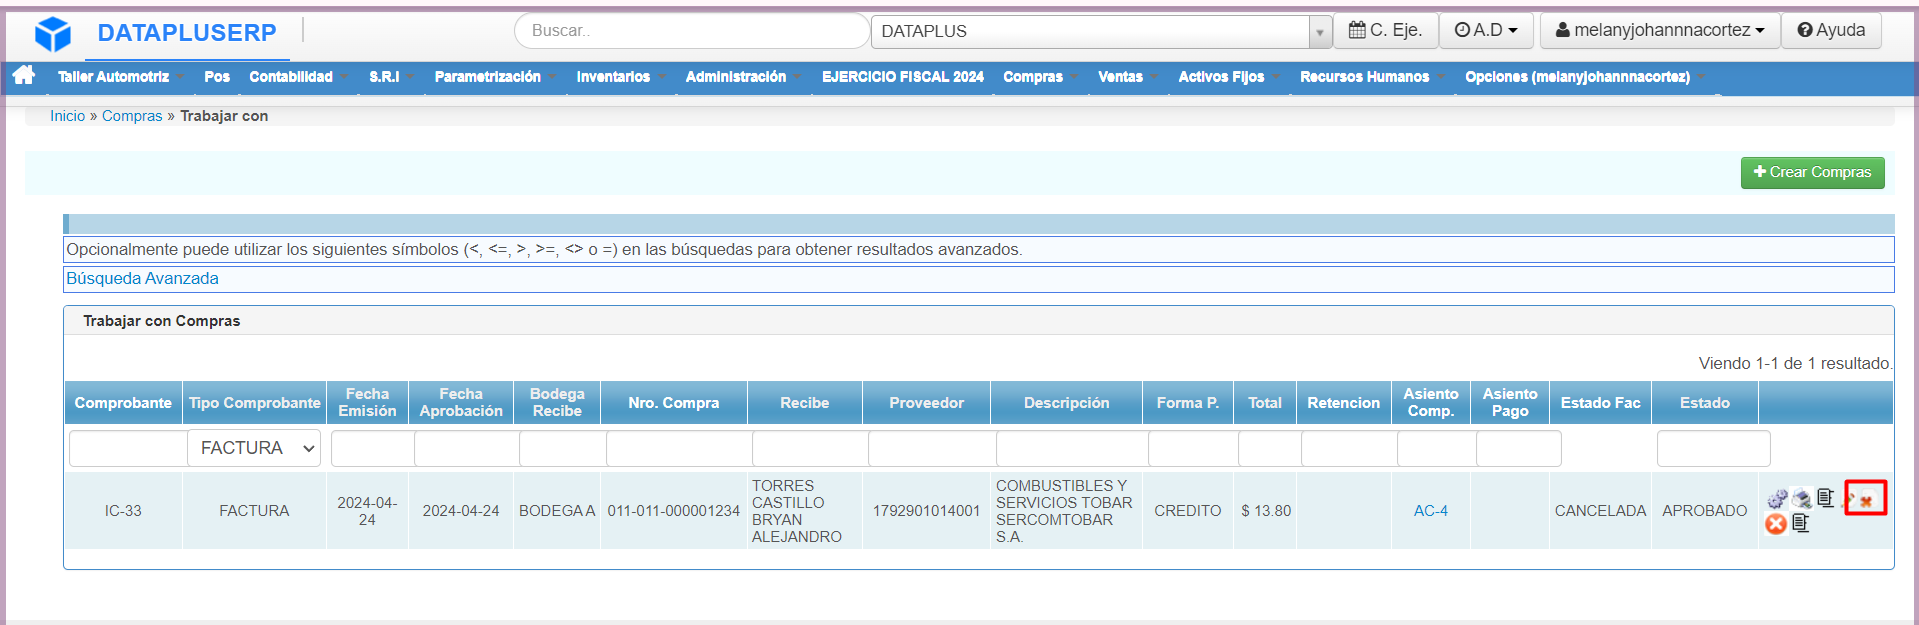Screen dimensions: 1919x625
Task: Select the CANCELADA status cell
Action: [1600, 511]
